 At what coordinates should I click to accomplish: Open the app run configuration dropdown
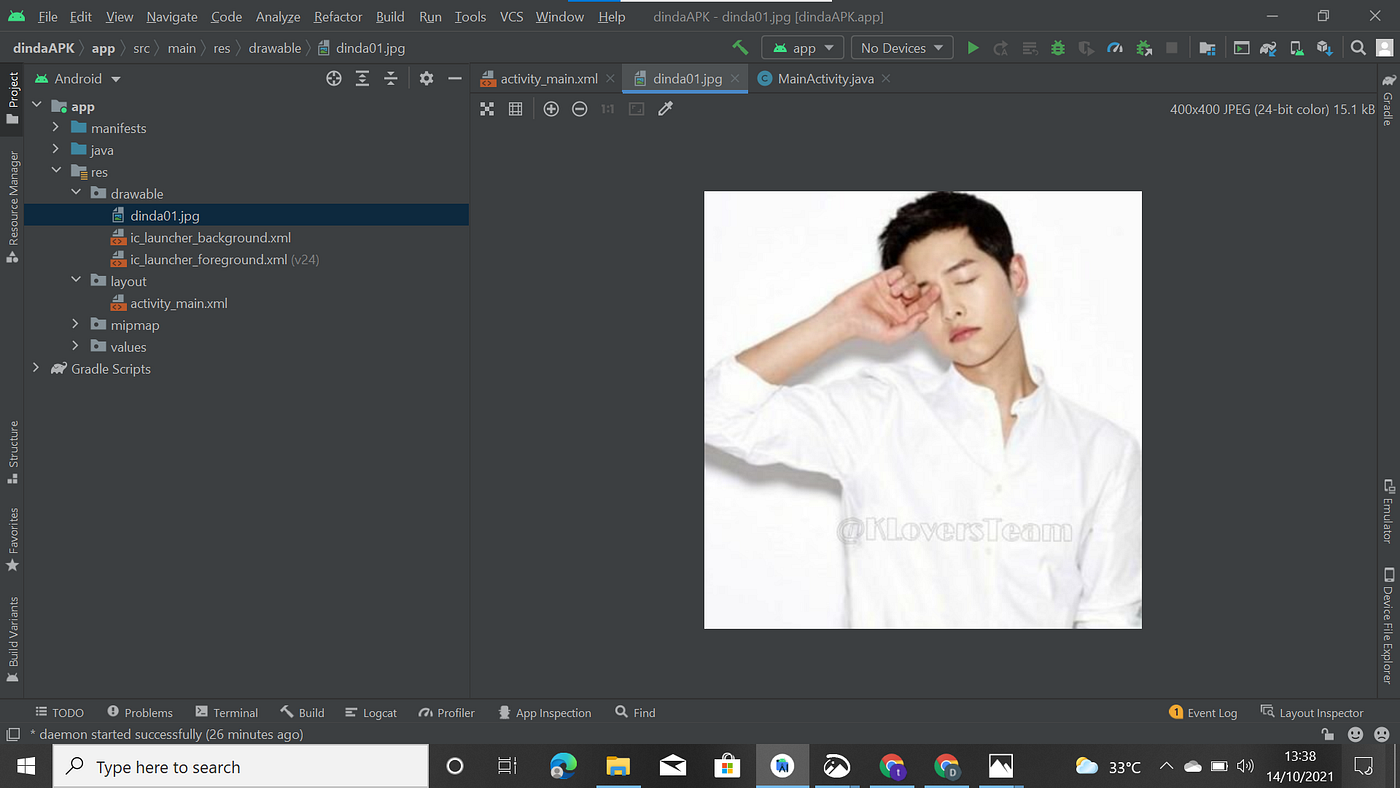tap(803, 47)
